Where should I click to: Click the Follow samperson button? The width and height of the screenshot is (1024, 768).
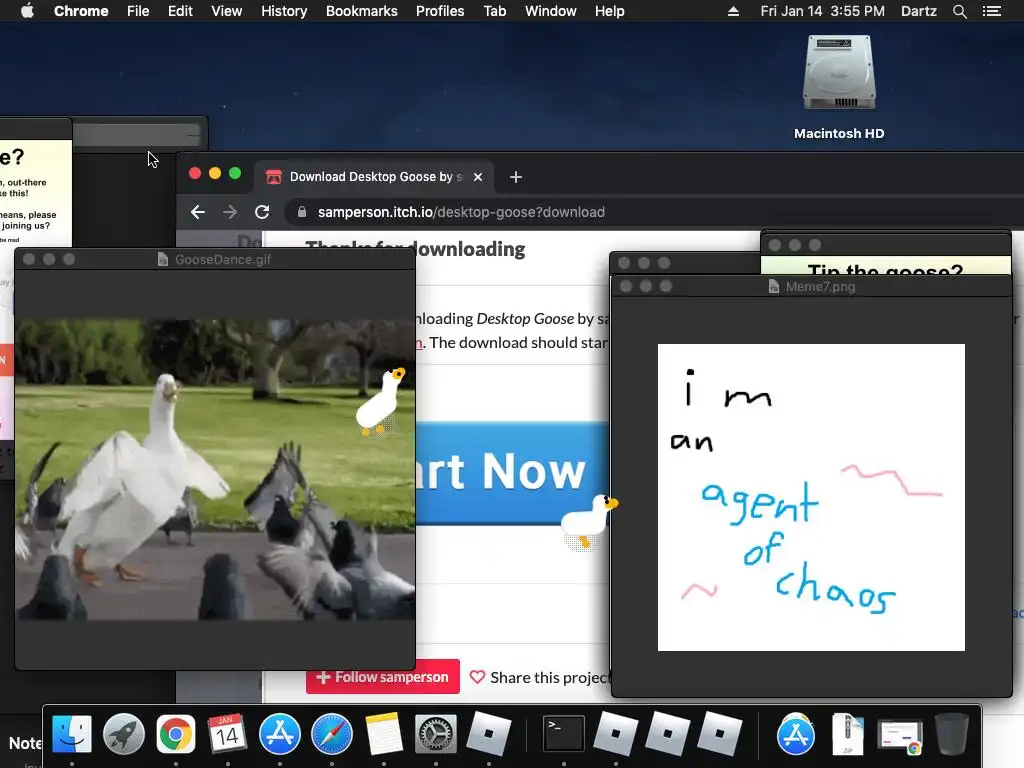(383, 677)
